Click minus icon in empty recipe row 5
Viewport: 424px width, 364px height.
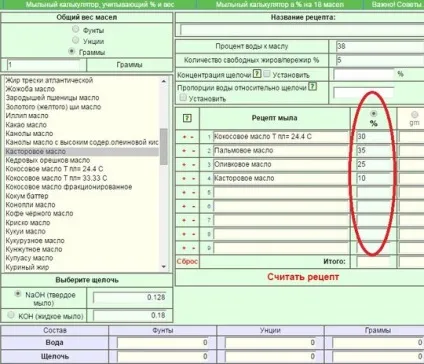click(193, 193)
